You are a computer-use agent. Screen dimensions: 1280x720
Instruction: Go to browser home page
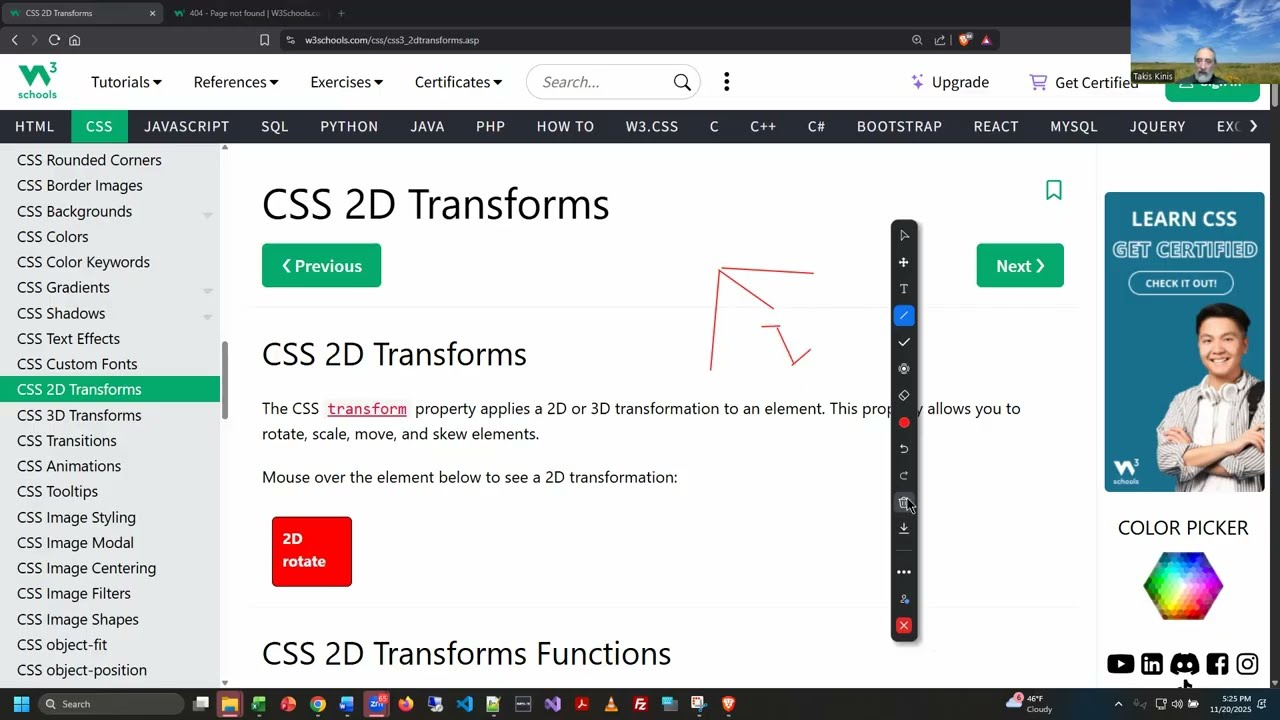click(74, 40)
